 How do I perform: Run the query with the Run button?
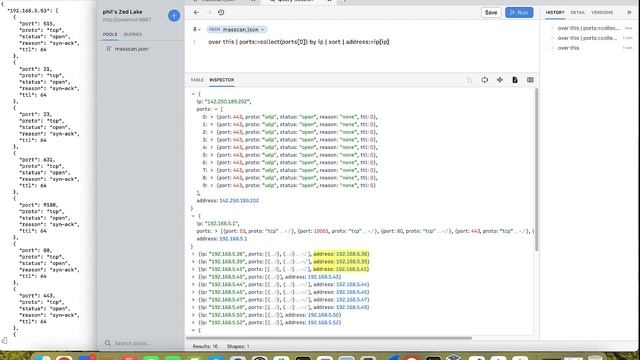pyautogui.click(x=519, y=13)
